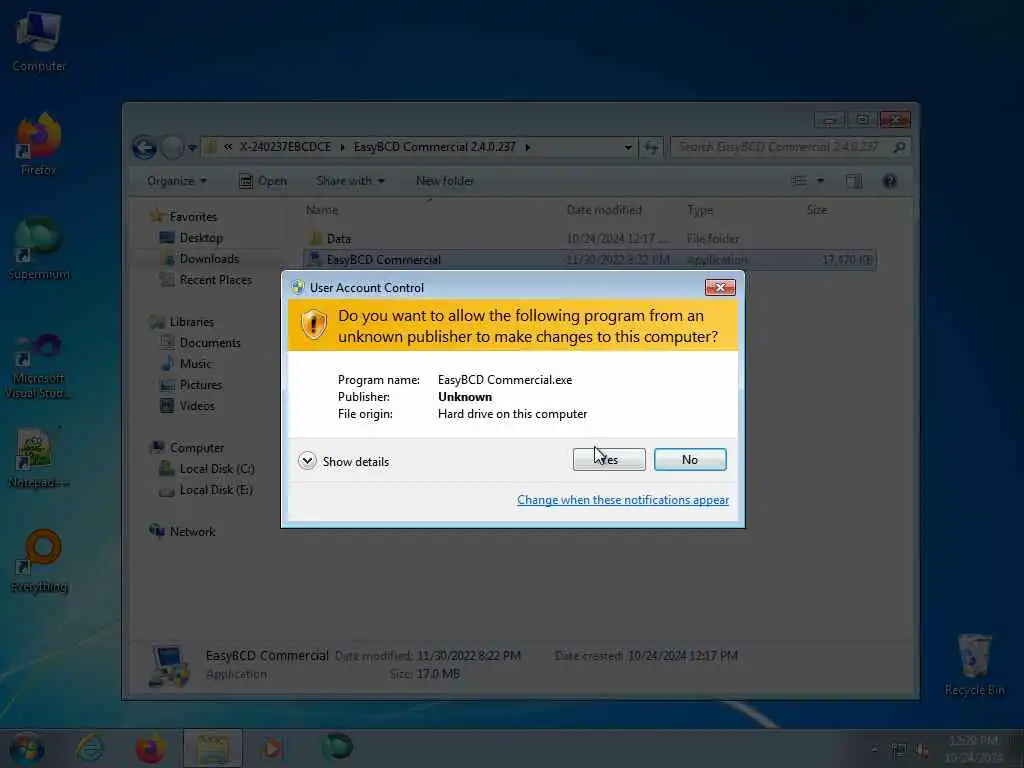The image size is (1024, 768).
Task: Click the refresh button beside address bar
Action: point(651,148)
